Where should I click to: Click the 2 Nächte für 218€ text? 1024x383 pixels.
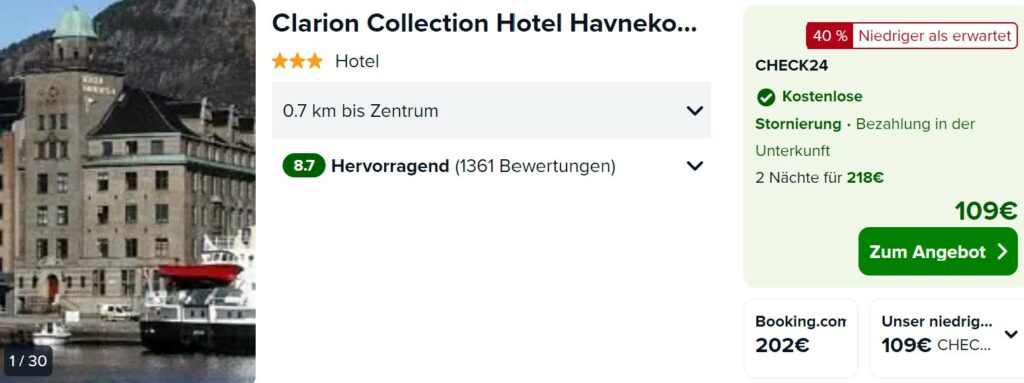pos(820,178)
